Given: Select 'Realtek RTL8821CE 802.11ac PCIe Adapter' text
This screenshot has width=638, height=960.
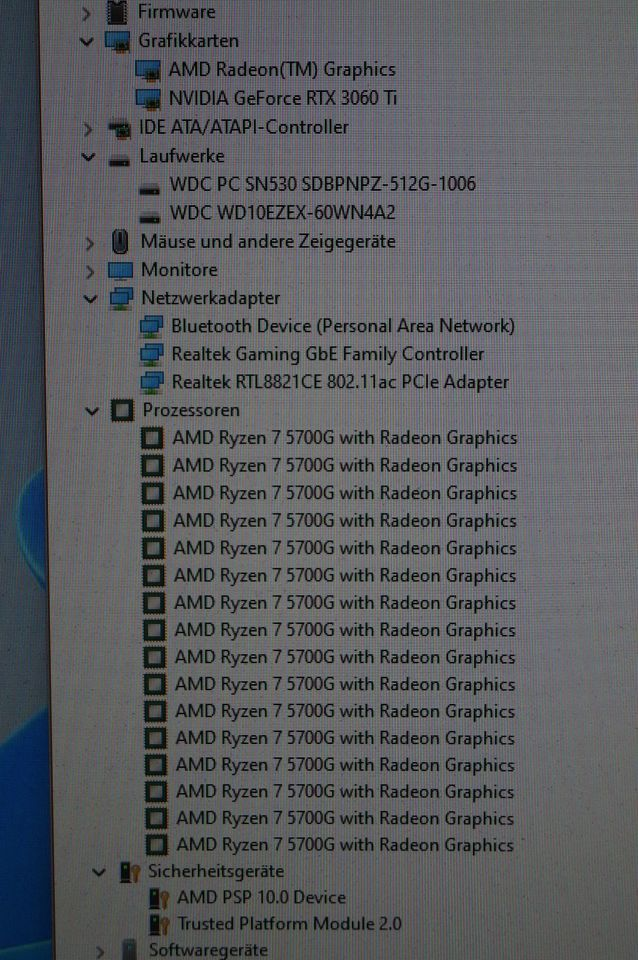Looking at the screenshot, I should coord(340,383).
